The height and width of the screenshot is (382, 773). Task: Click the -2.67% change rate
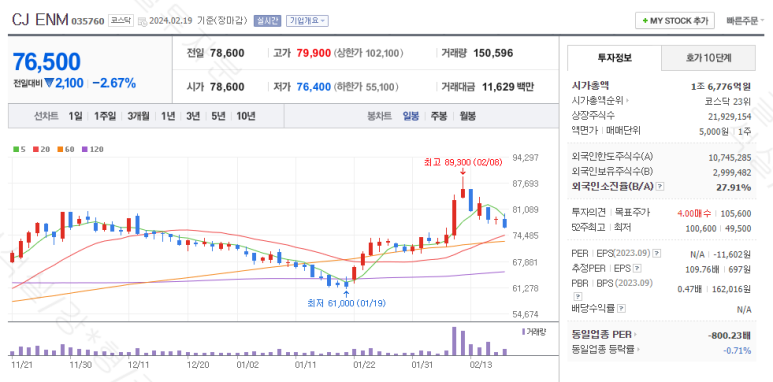pyautogui.click(x=114, y=83)
